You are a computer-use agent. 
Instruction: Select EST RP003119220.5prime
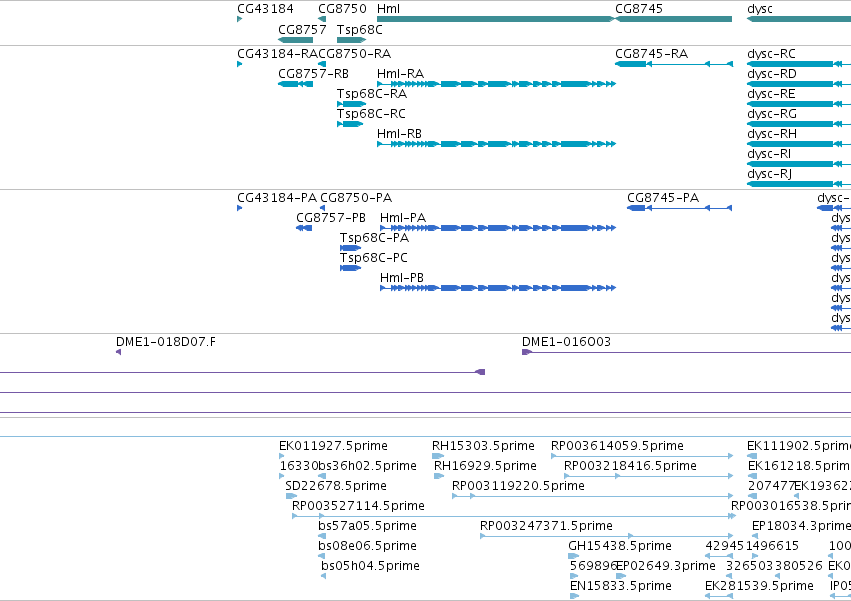click(x=593, y=496)
